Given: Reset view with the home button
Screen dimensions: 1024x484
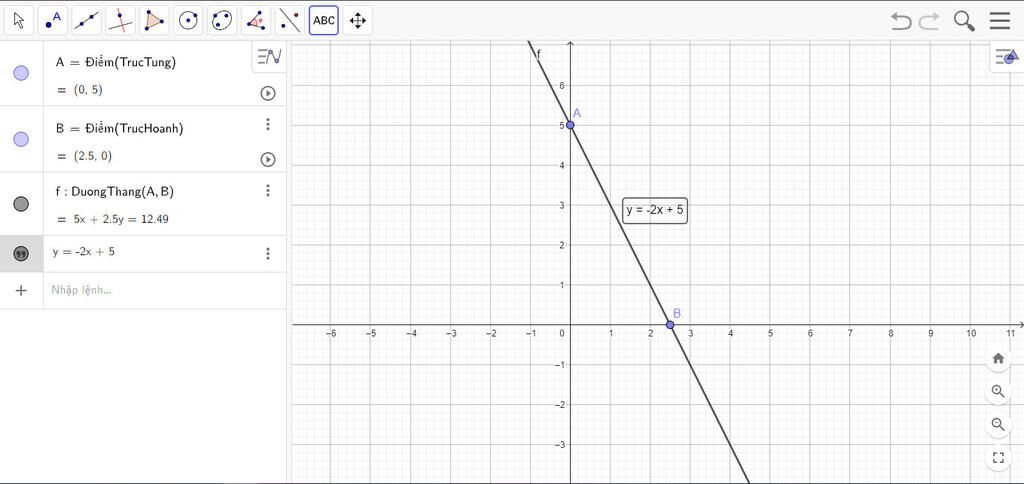Looking at the screenshot, I should 998,358.
